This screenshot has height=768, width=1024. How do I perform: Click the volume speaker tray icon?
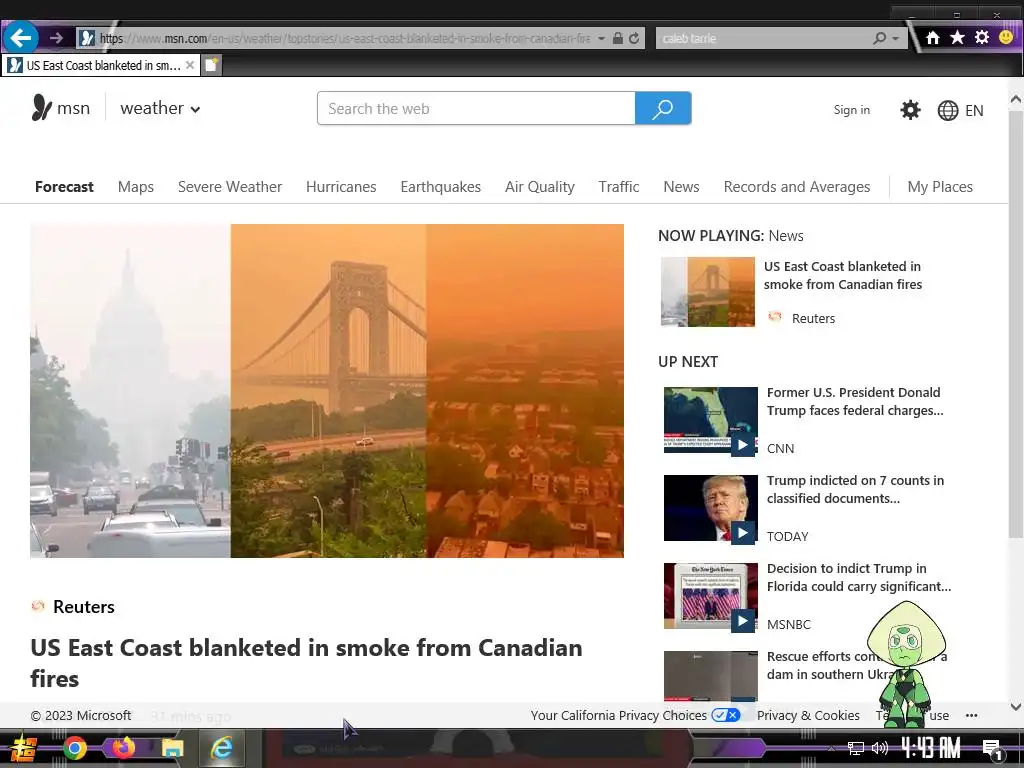tap(880, 748)
